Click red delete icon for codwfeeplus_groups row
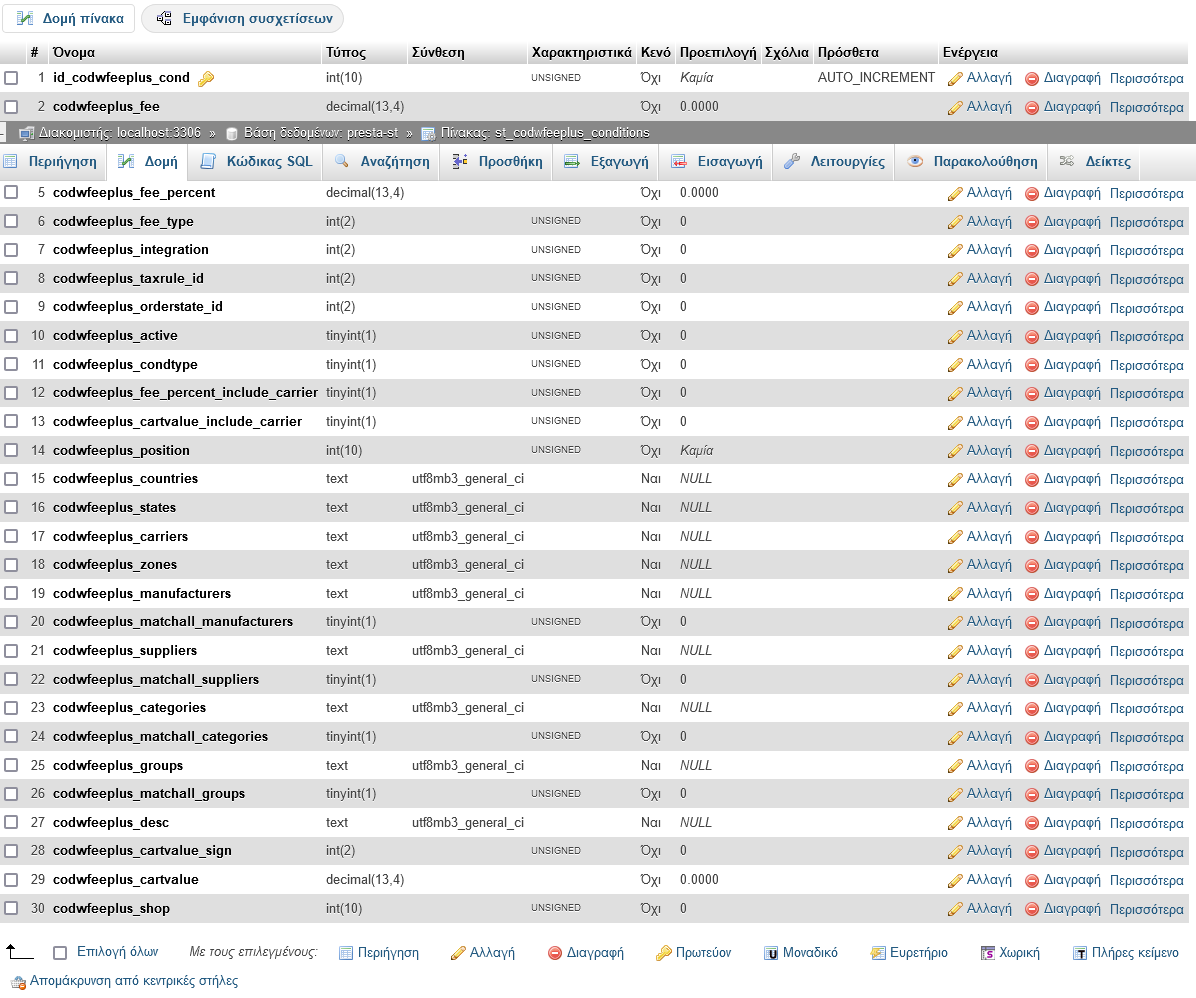Viewport: 1196px width, 998px height. [1032, 766]
